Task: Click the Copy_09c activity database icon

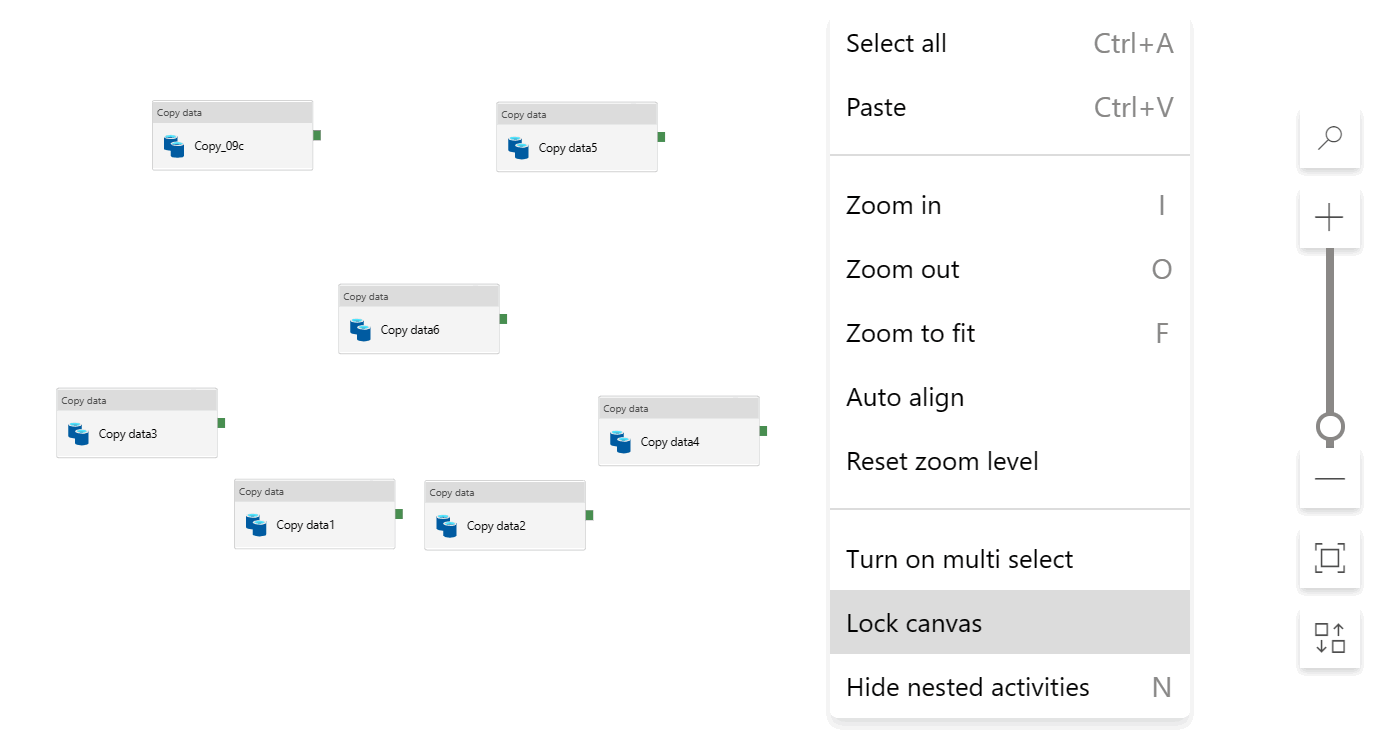Action: click(174, 146)
